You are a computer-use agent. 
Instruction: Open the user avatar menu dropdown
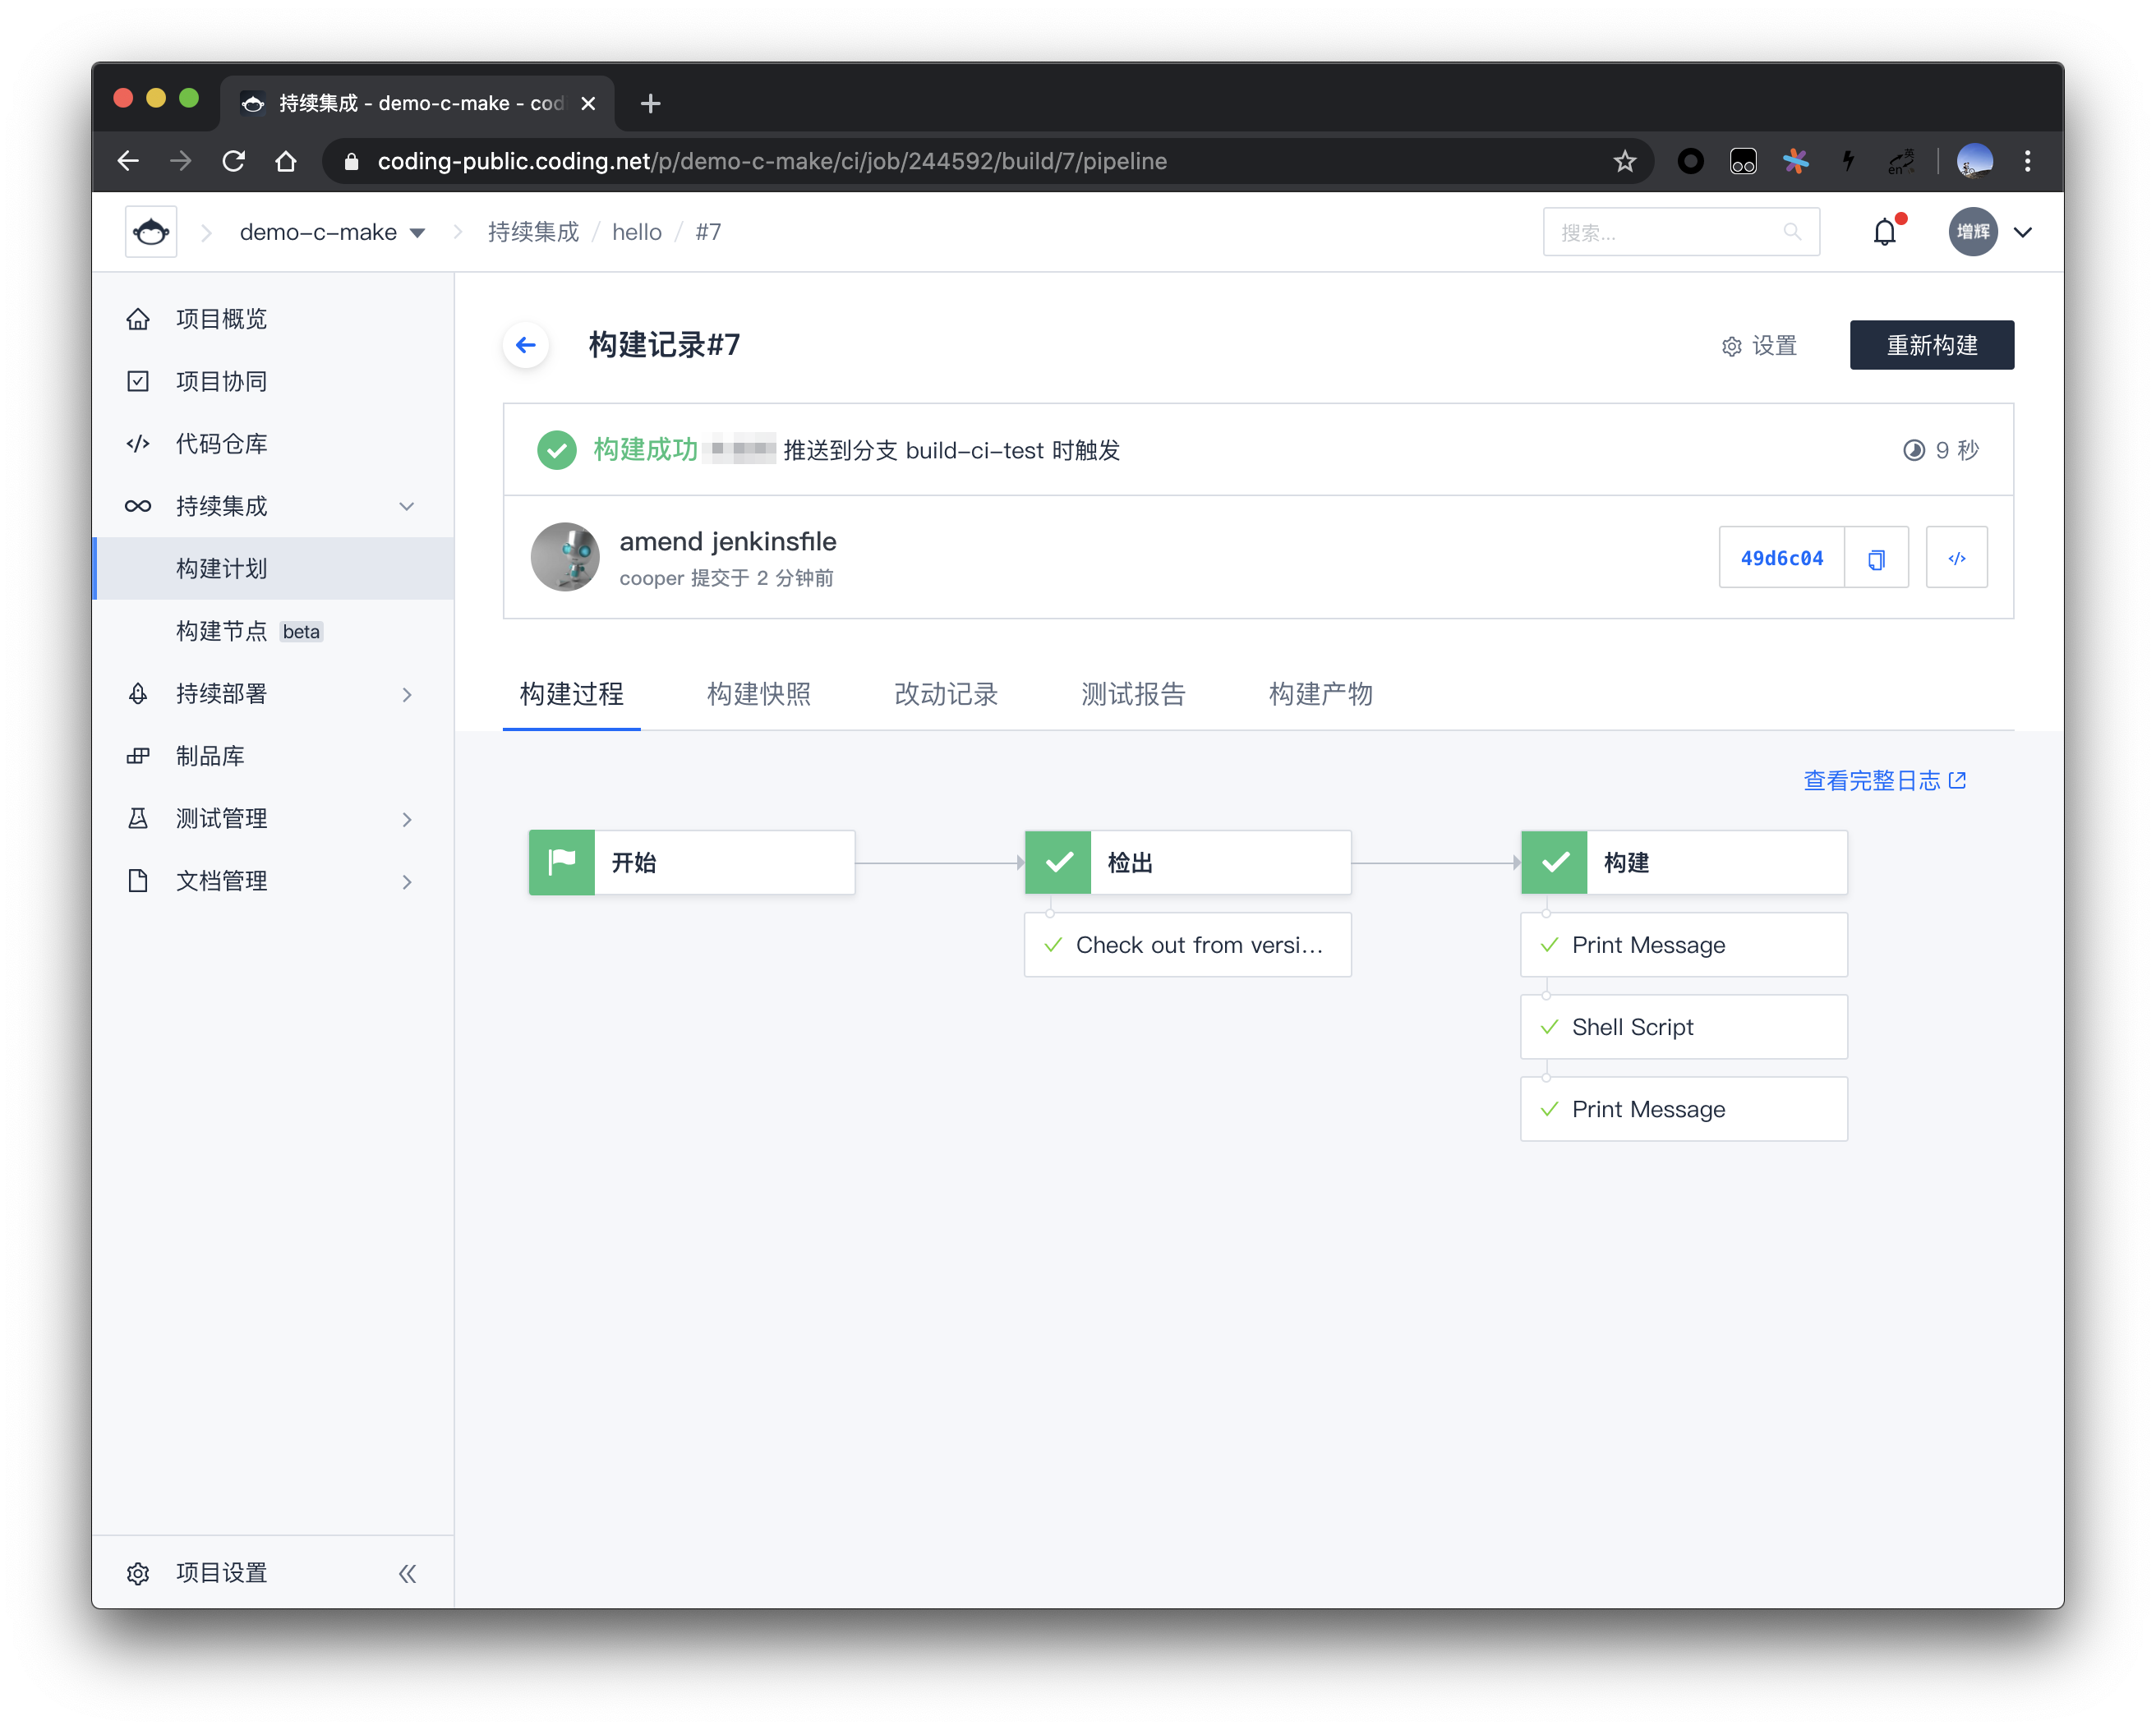[x=2022, y=232]
